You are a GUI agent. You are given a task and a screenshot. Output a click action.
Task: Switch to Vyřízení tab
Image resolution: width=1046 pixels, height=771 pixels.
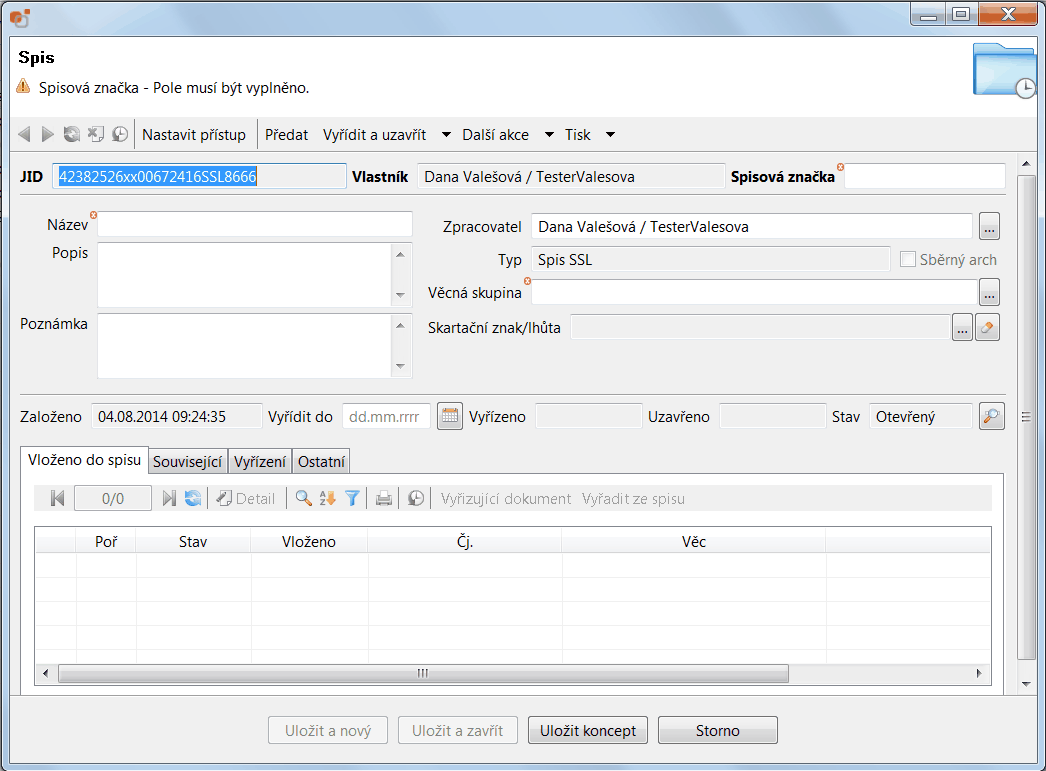coord(259,462)
